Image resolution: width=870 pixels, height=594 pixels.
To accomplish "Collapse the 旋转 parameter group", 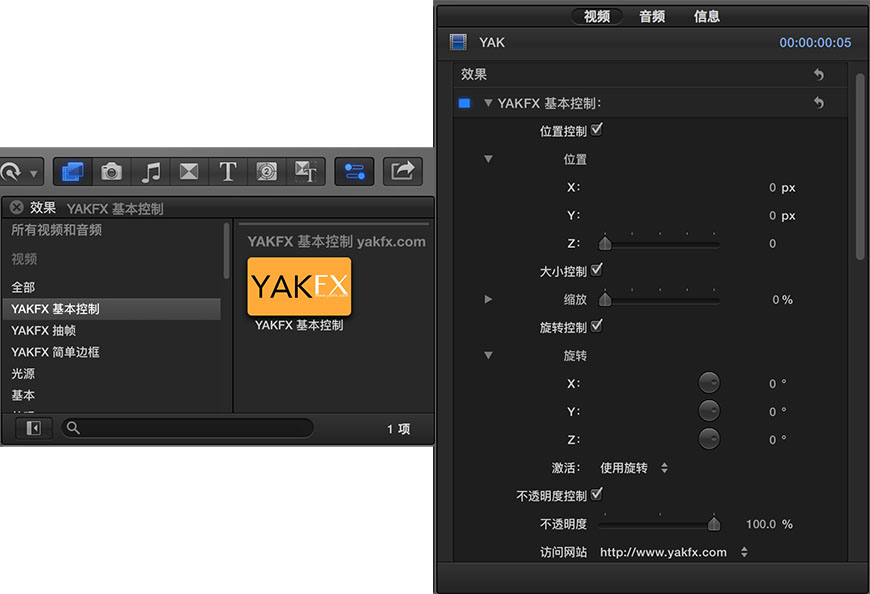I will [x=488, y=356].
